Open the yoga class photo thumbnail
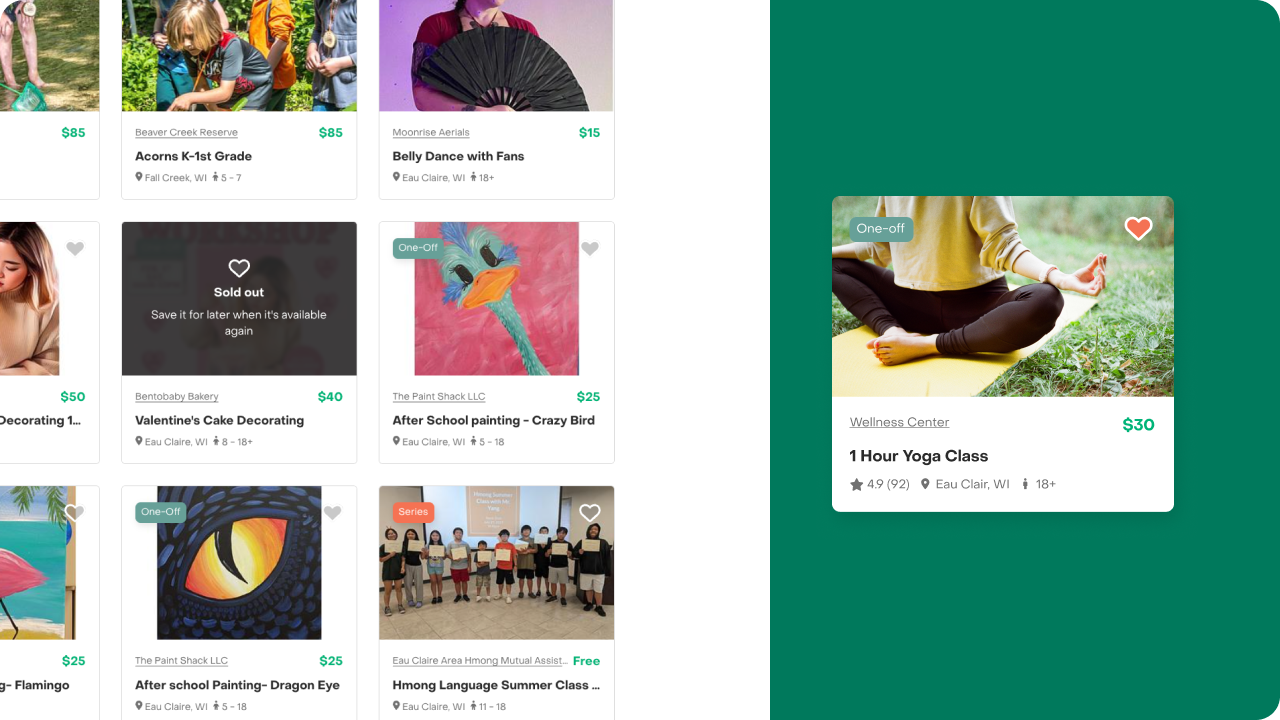This screenshot has height=720, width=1280. pyautogui.click(x=1003, y=297)
